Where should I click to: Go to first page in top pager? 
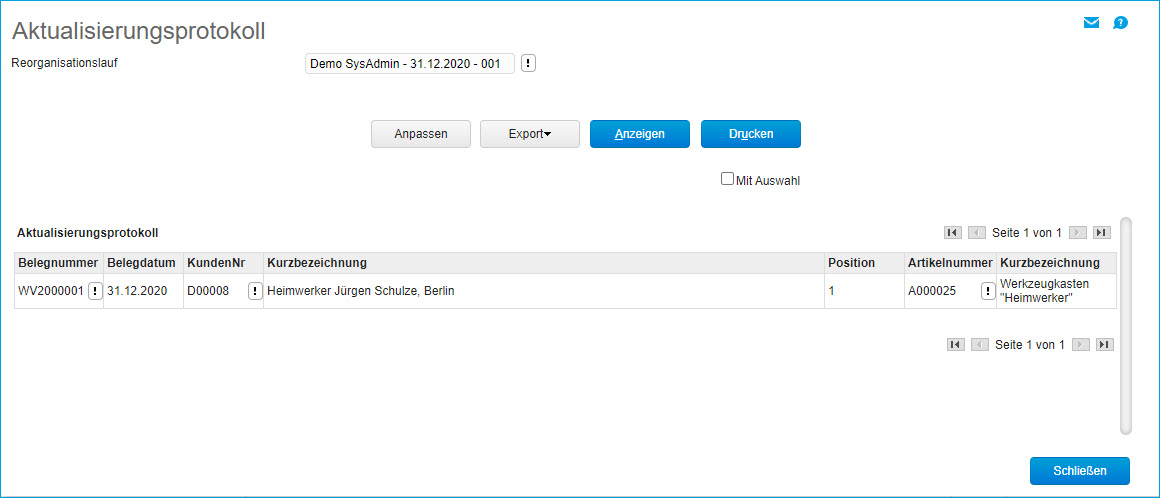tap(953, 232)
